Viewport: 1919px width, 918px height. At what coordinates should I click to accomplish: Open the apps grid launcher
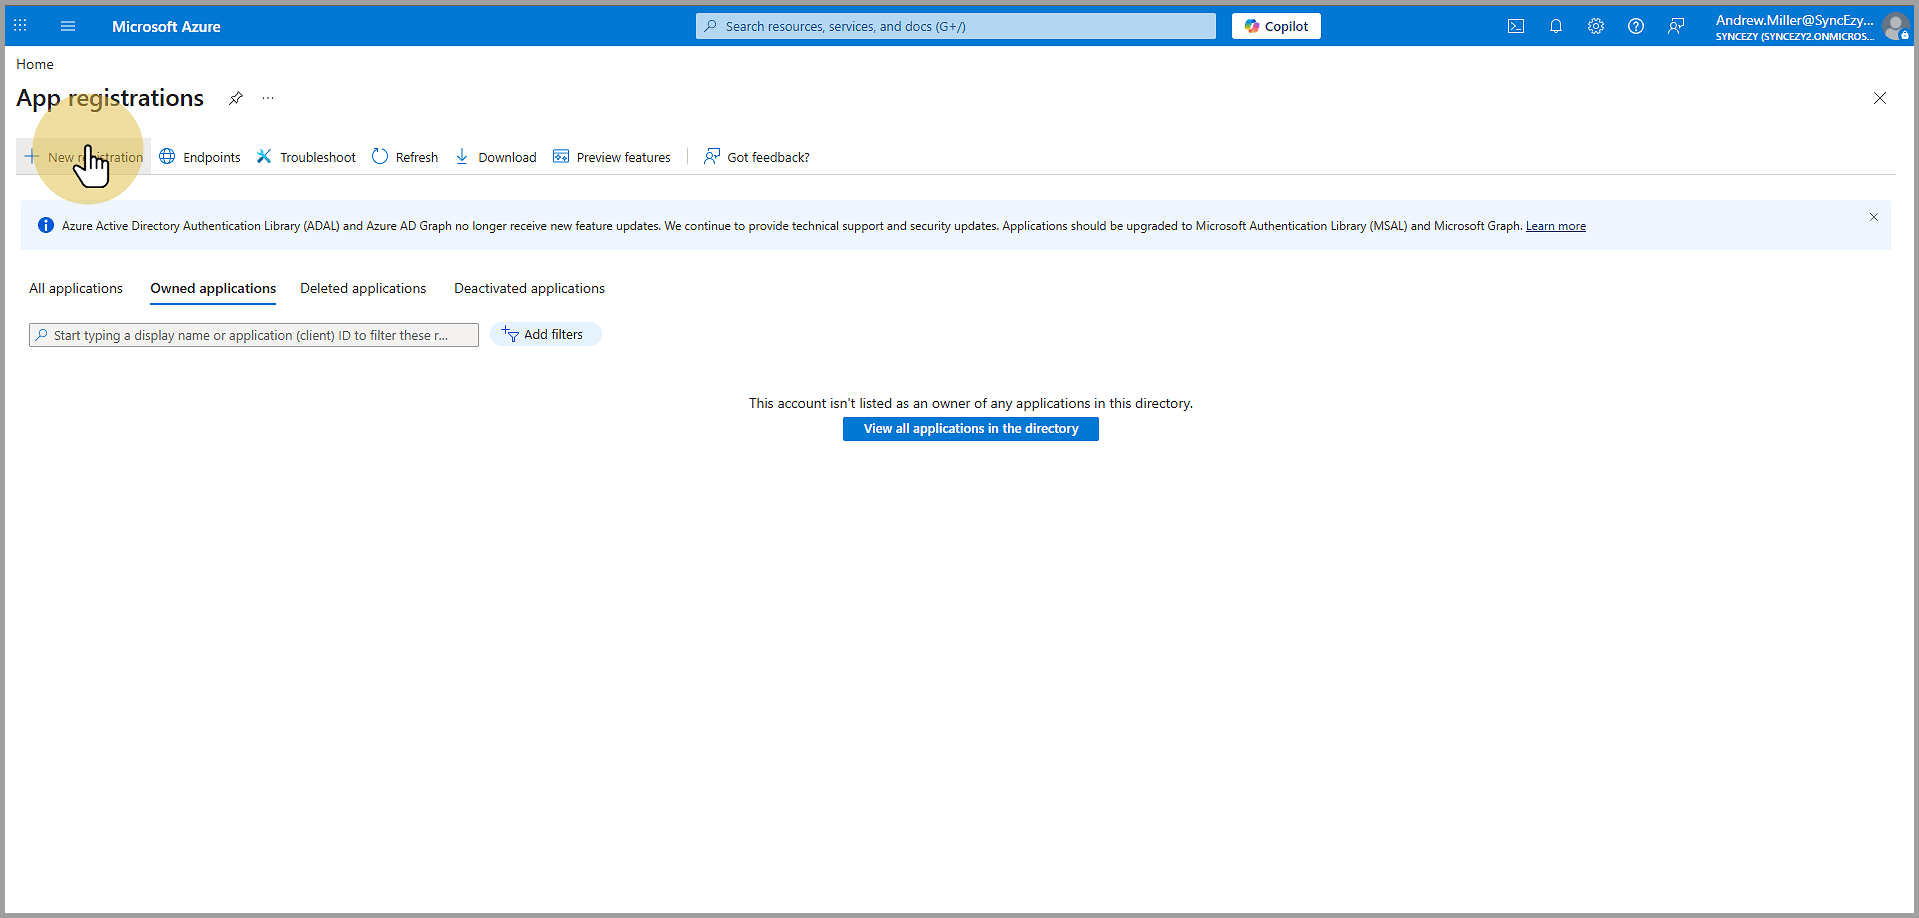[x=20, y=26]
